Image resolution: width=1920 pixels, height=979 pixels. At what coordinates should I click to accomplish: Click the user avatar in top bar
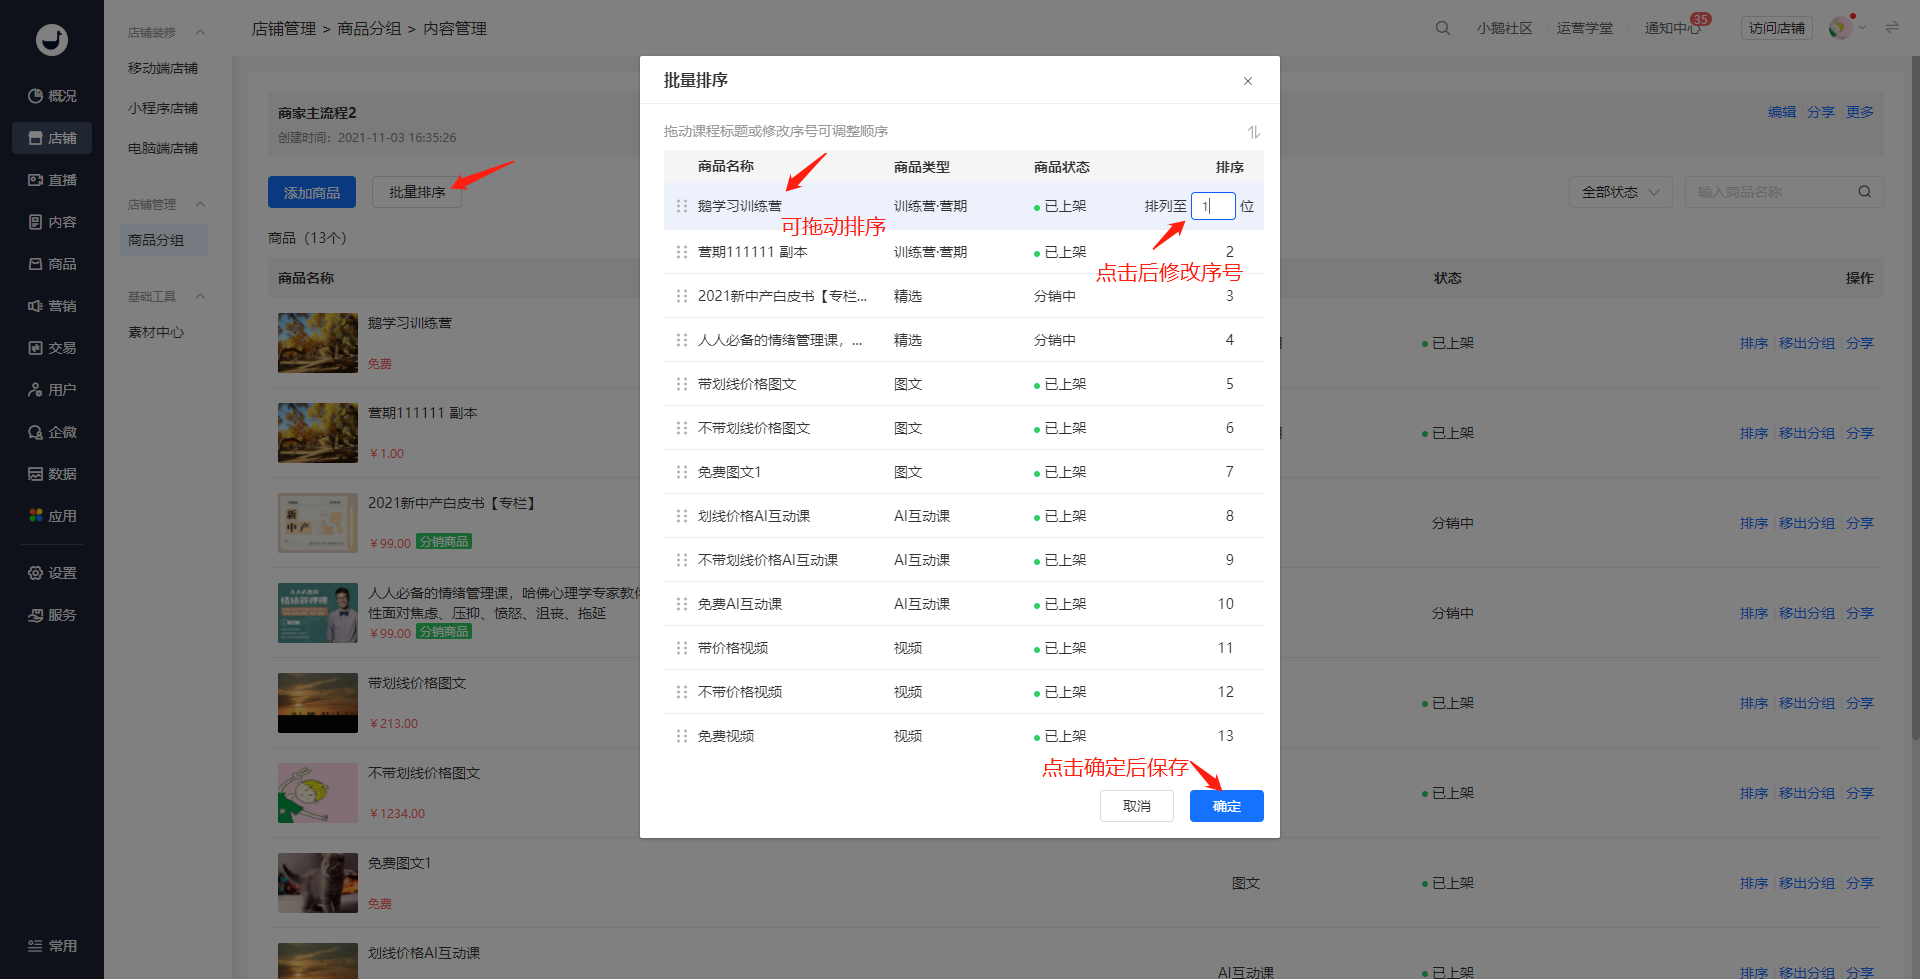click(x=1839, y=28)
